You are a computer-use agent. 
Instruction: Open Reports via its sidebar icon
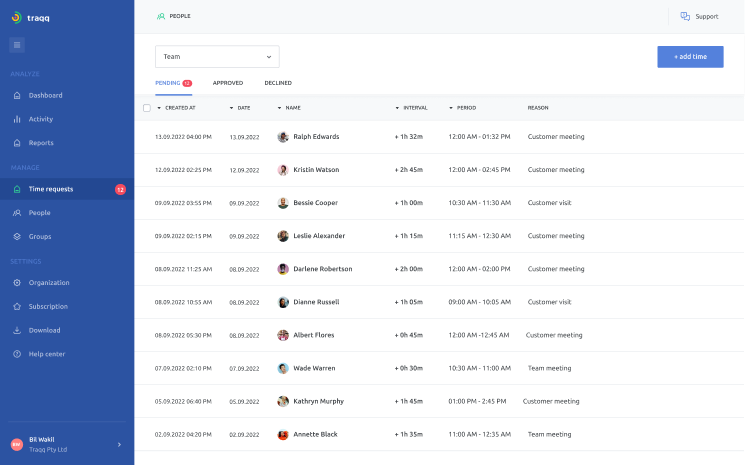click(x=17, y=143)
